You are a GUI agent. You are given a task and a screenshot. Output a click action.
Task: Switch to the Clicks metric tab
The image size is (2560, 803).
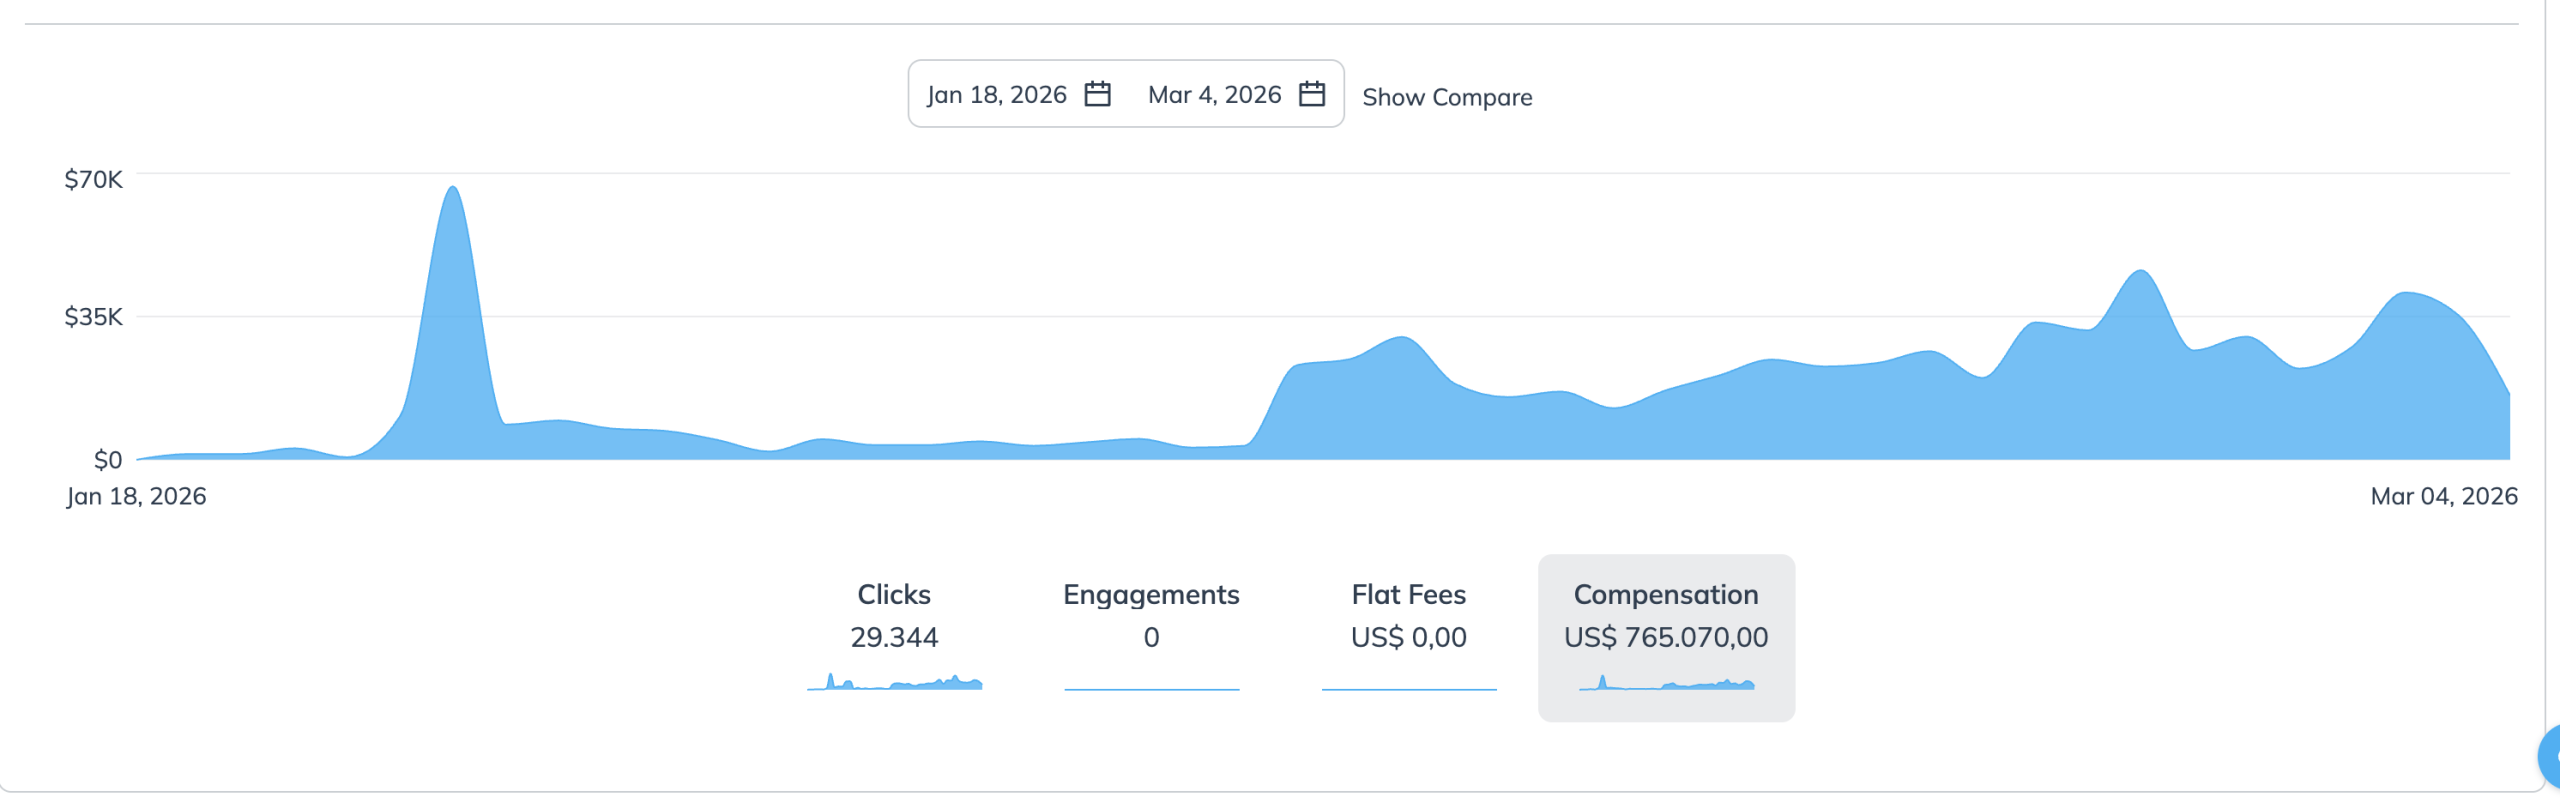tap(894, 595)
